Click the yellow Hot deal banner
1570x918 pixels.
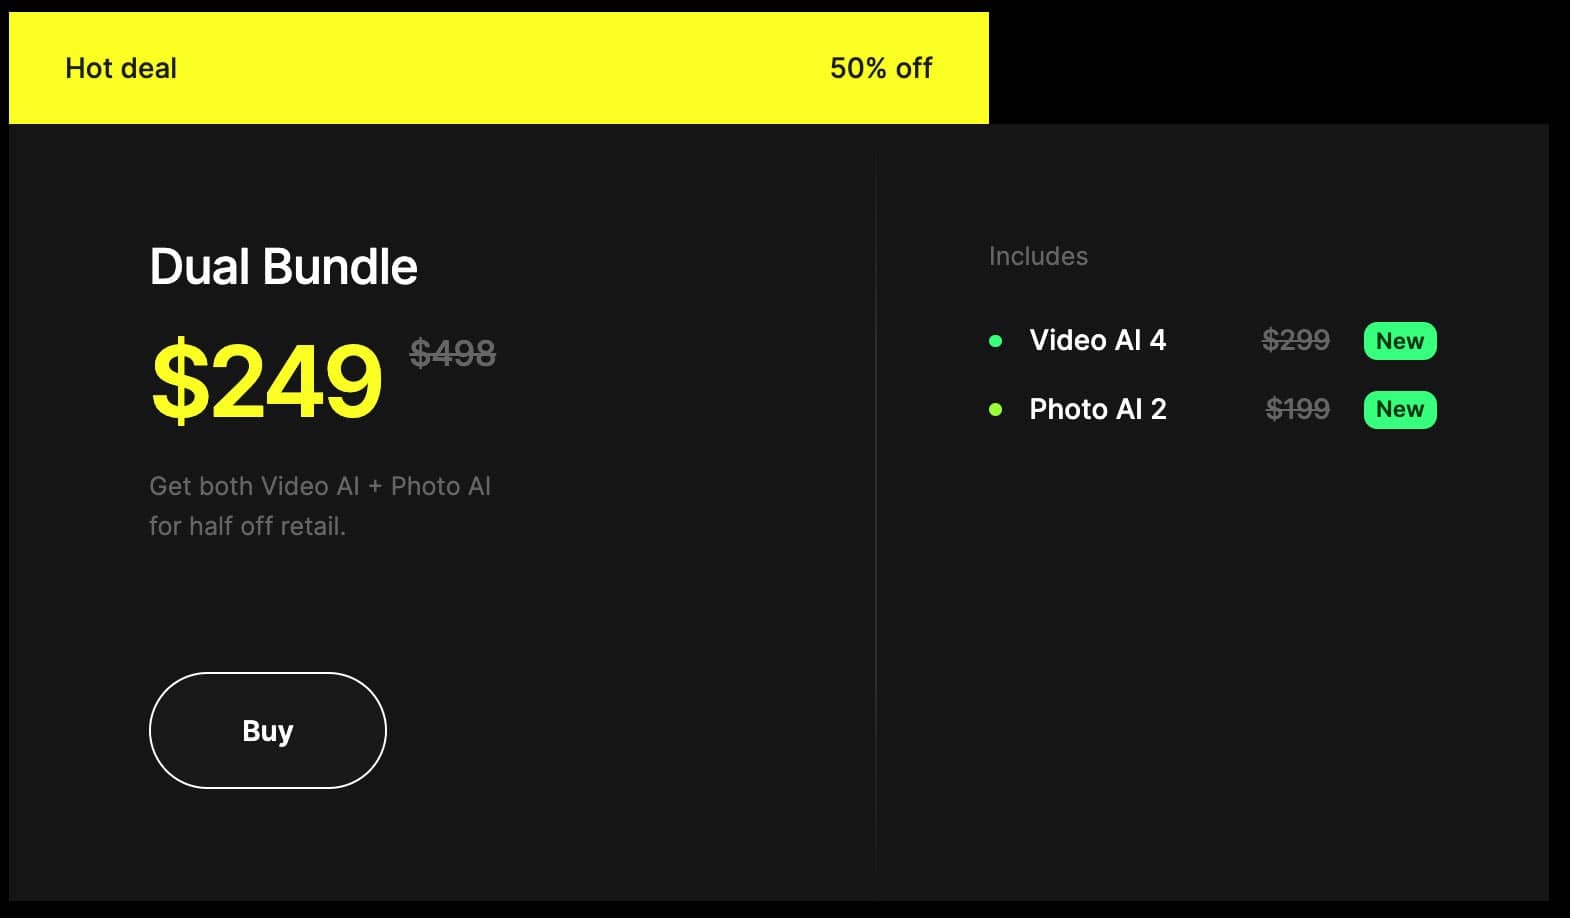point(500,67)
